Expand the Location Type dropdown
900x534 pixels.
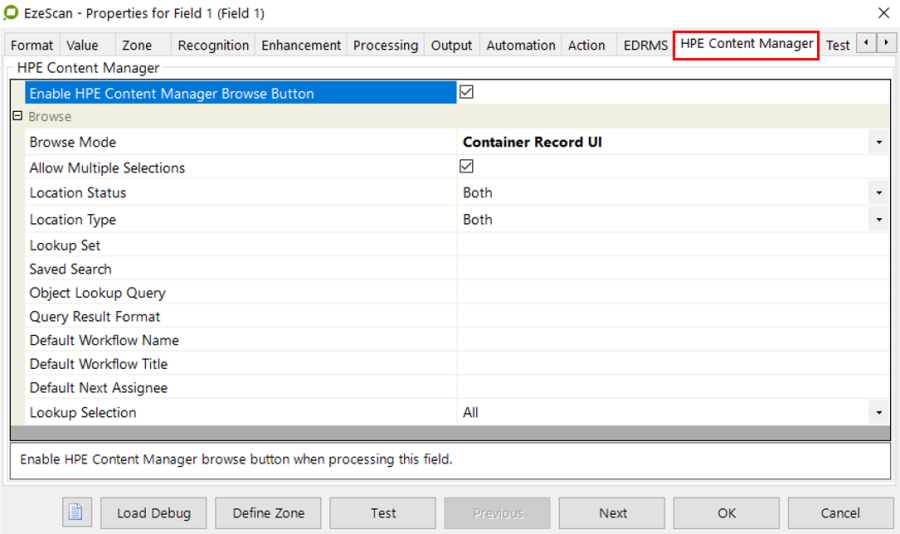tap(878, 220)
